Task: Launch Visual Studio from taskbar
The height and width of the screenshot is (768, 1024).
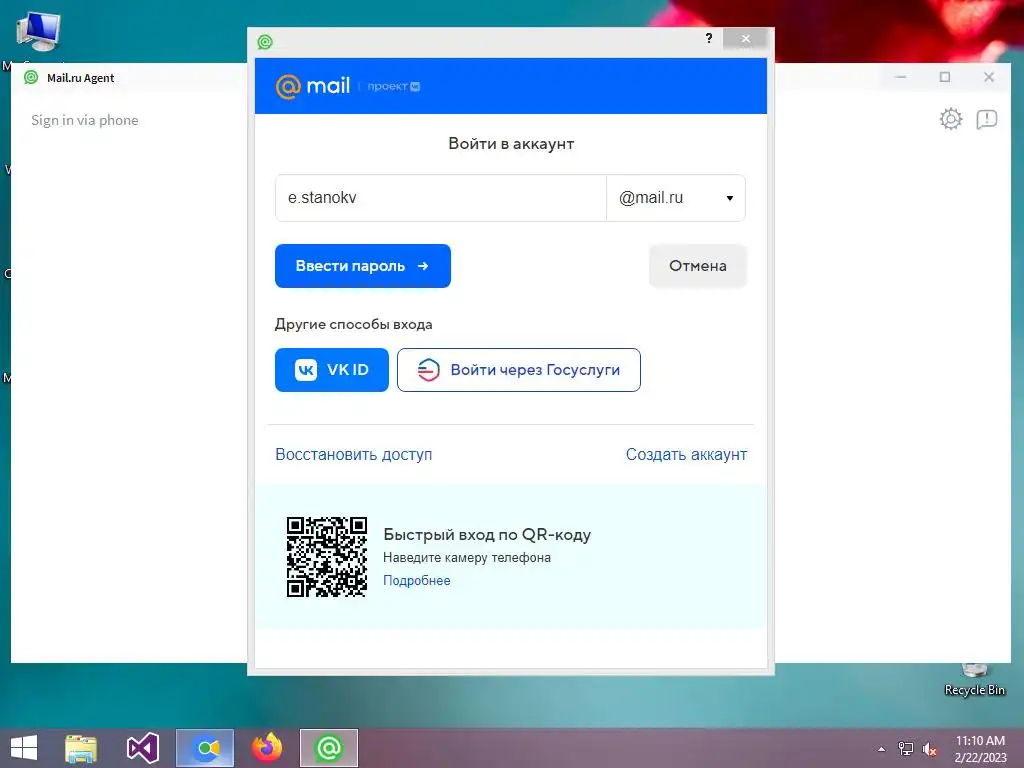Action: pyautogui.click(x=142, y=748)
